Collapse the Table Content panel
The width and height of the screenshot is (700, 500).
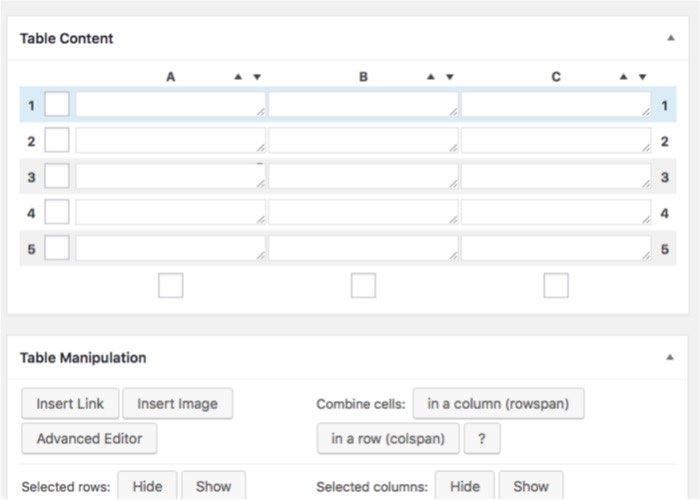671,39
